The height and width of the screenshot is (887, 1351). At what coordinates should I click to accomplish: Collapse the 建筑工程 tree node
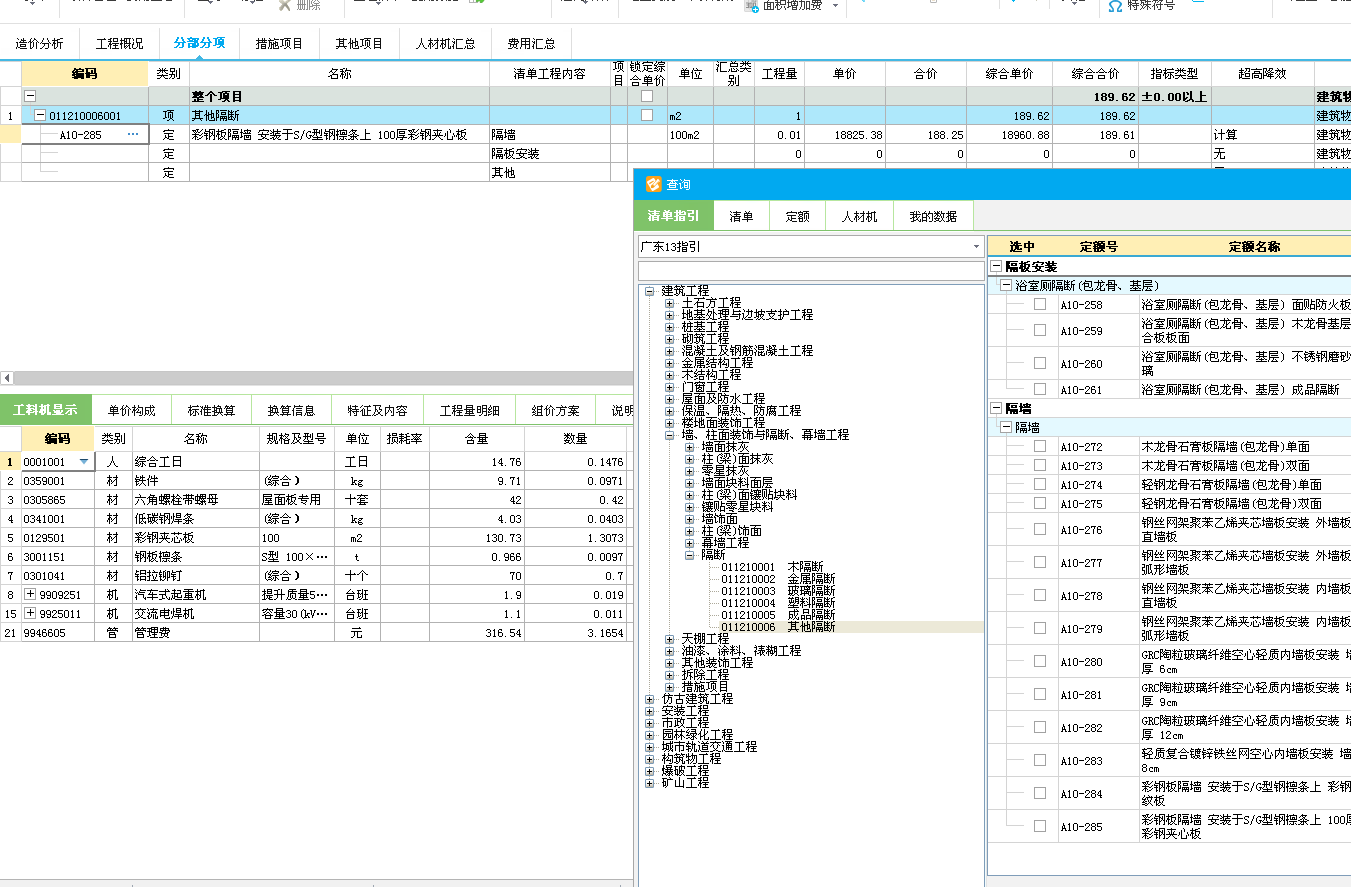coord(650,290)
